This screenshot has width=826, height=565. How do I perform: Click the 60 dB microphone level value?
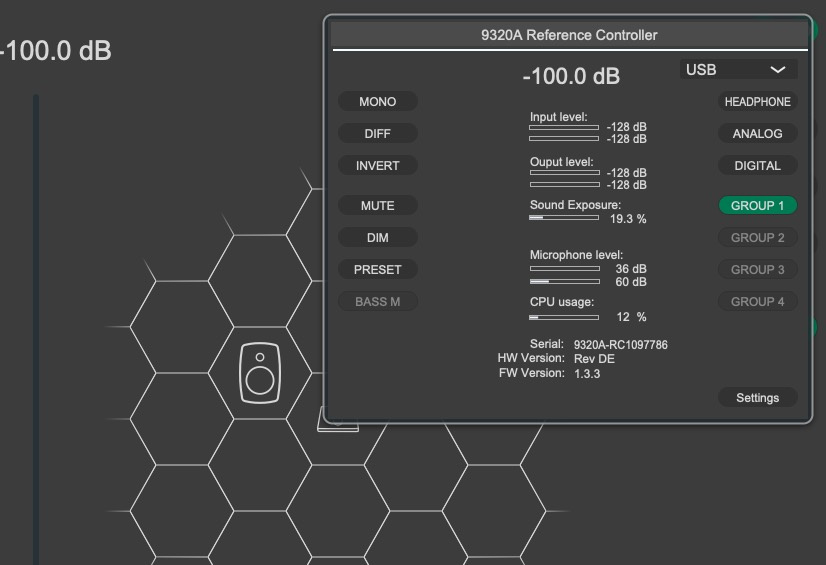[631, 282]
